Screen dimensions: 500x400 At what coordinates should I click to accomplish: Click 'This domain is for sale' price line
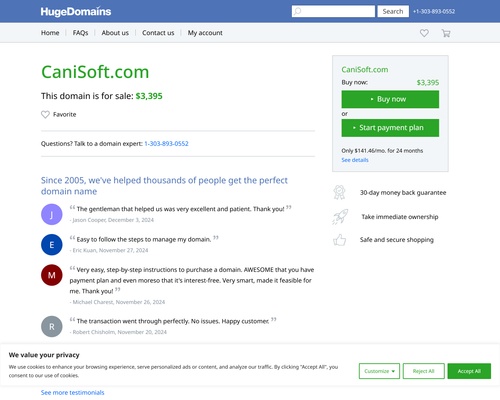[102, 96]
